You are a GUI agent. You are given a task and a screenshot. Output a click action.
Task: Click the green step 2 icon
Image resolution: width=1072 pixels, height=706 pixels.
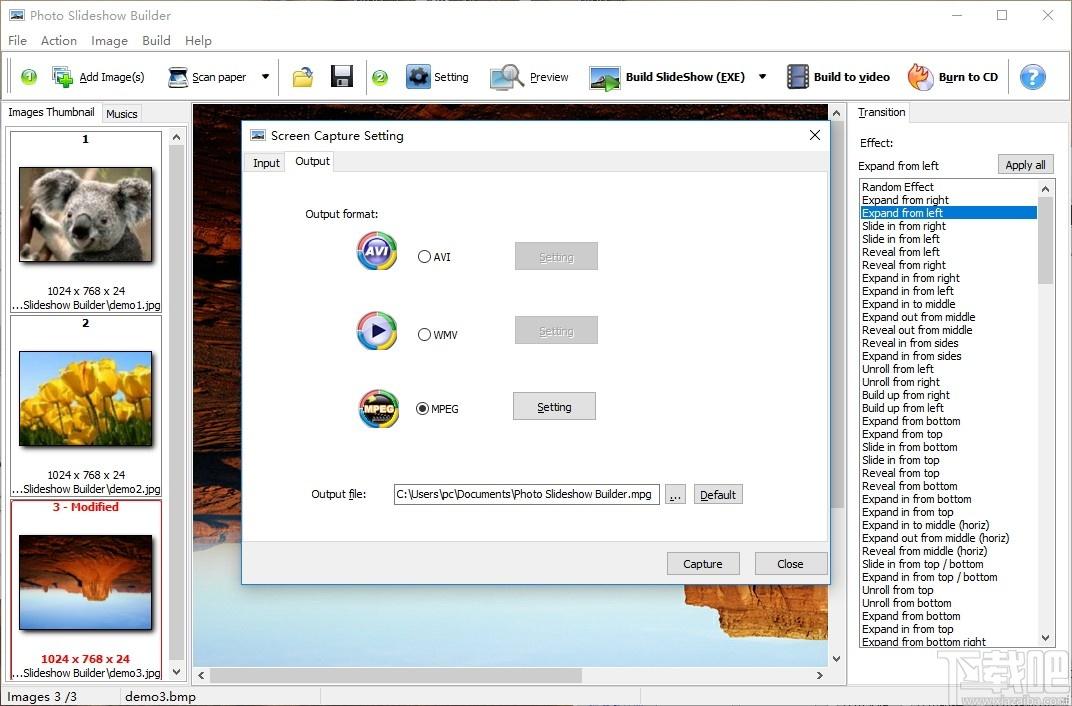(x=380, y=77)
